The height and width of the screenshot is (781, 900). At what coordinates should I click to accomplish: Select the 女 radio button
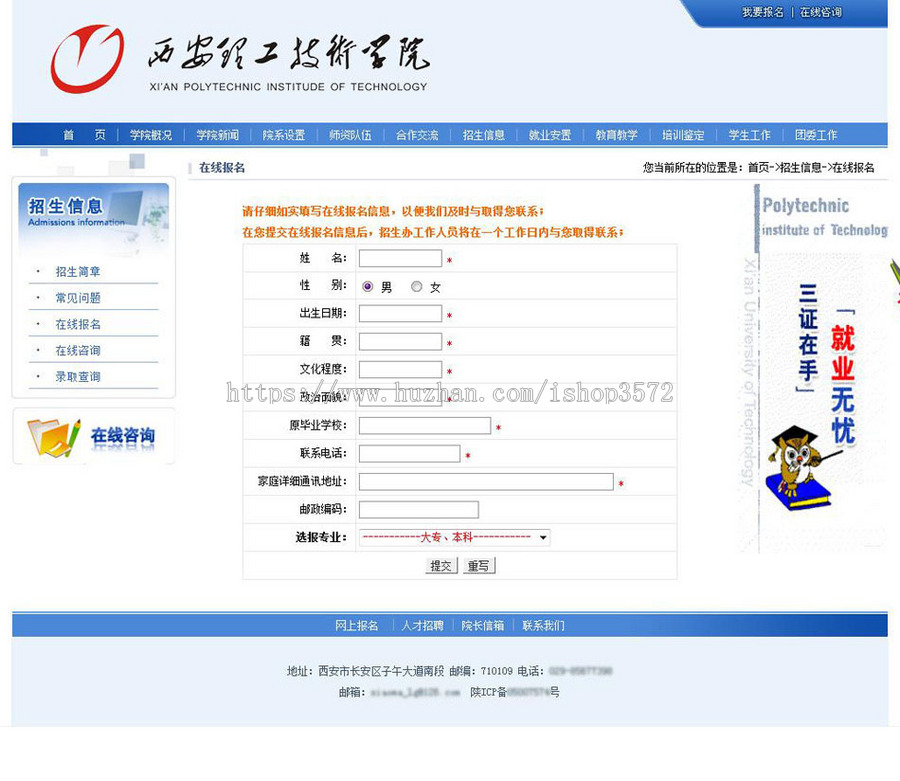coord(417,286)
